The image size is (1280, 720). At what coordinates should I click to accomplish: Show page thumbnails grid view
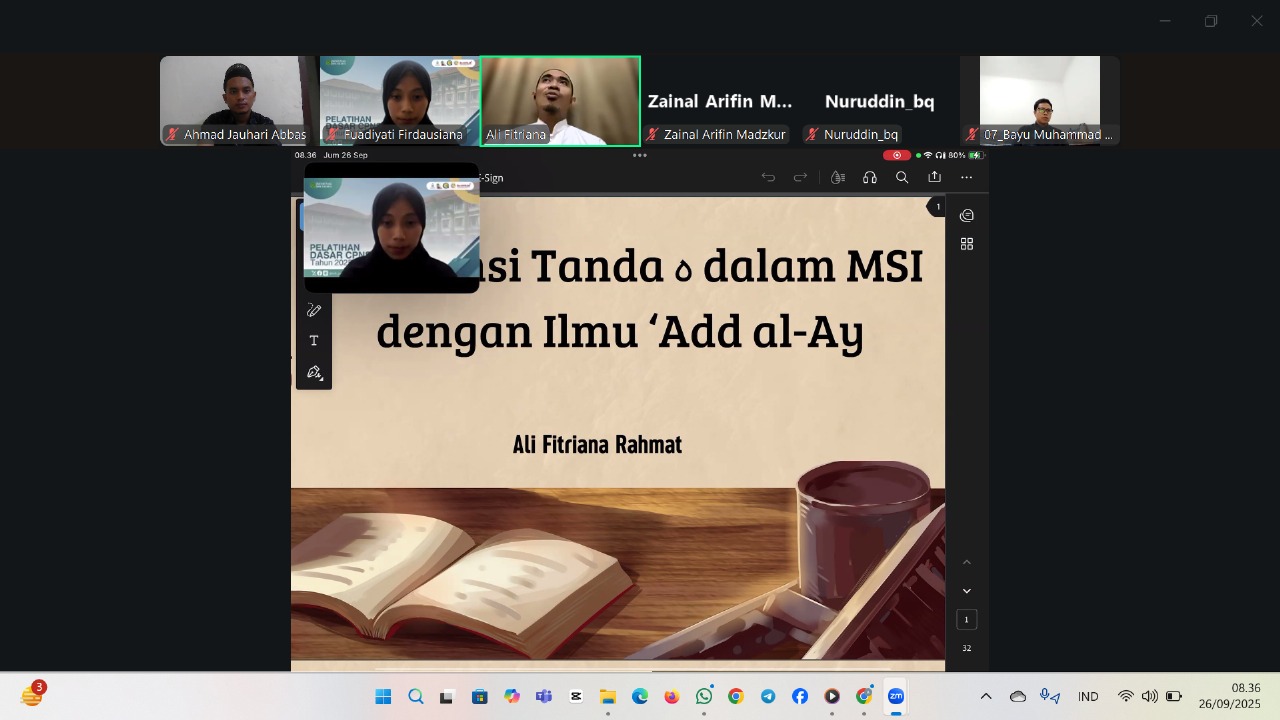pyautogui.click(x=966, y=244)
